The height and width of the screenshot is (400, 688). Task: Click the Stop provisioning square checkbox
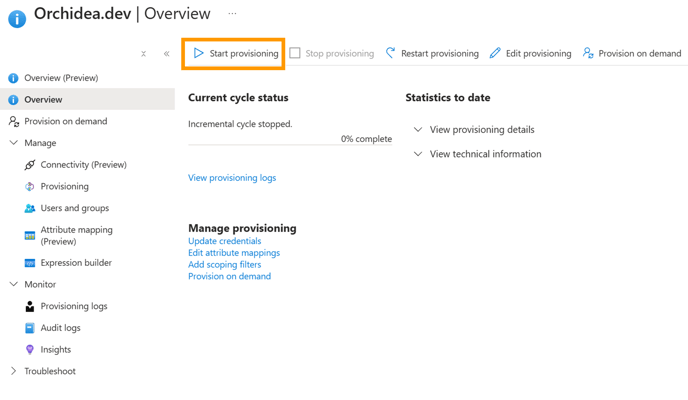tap(295, 53)
